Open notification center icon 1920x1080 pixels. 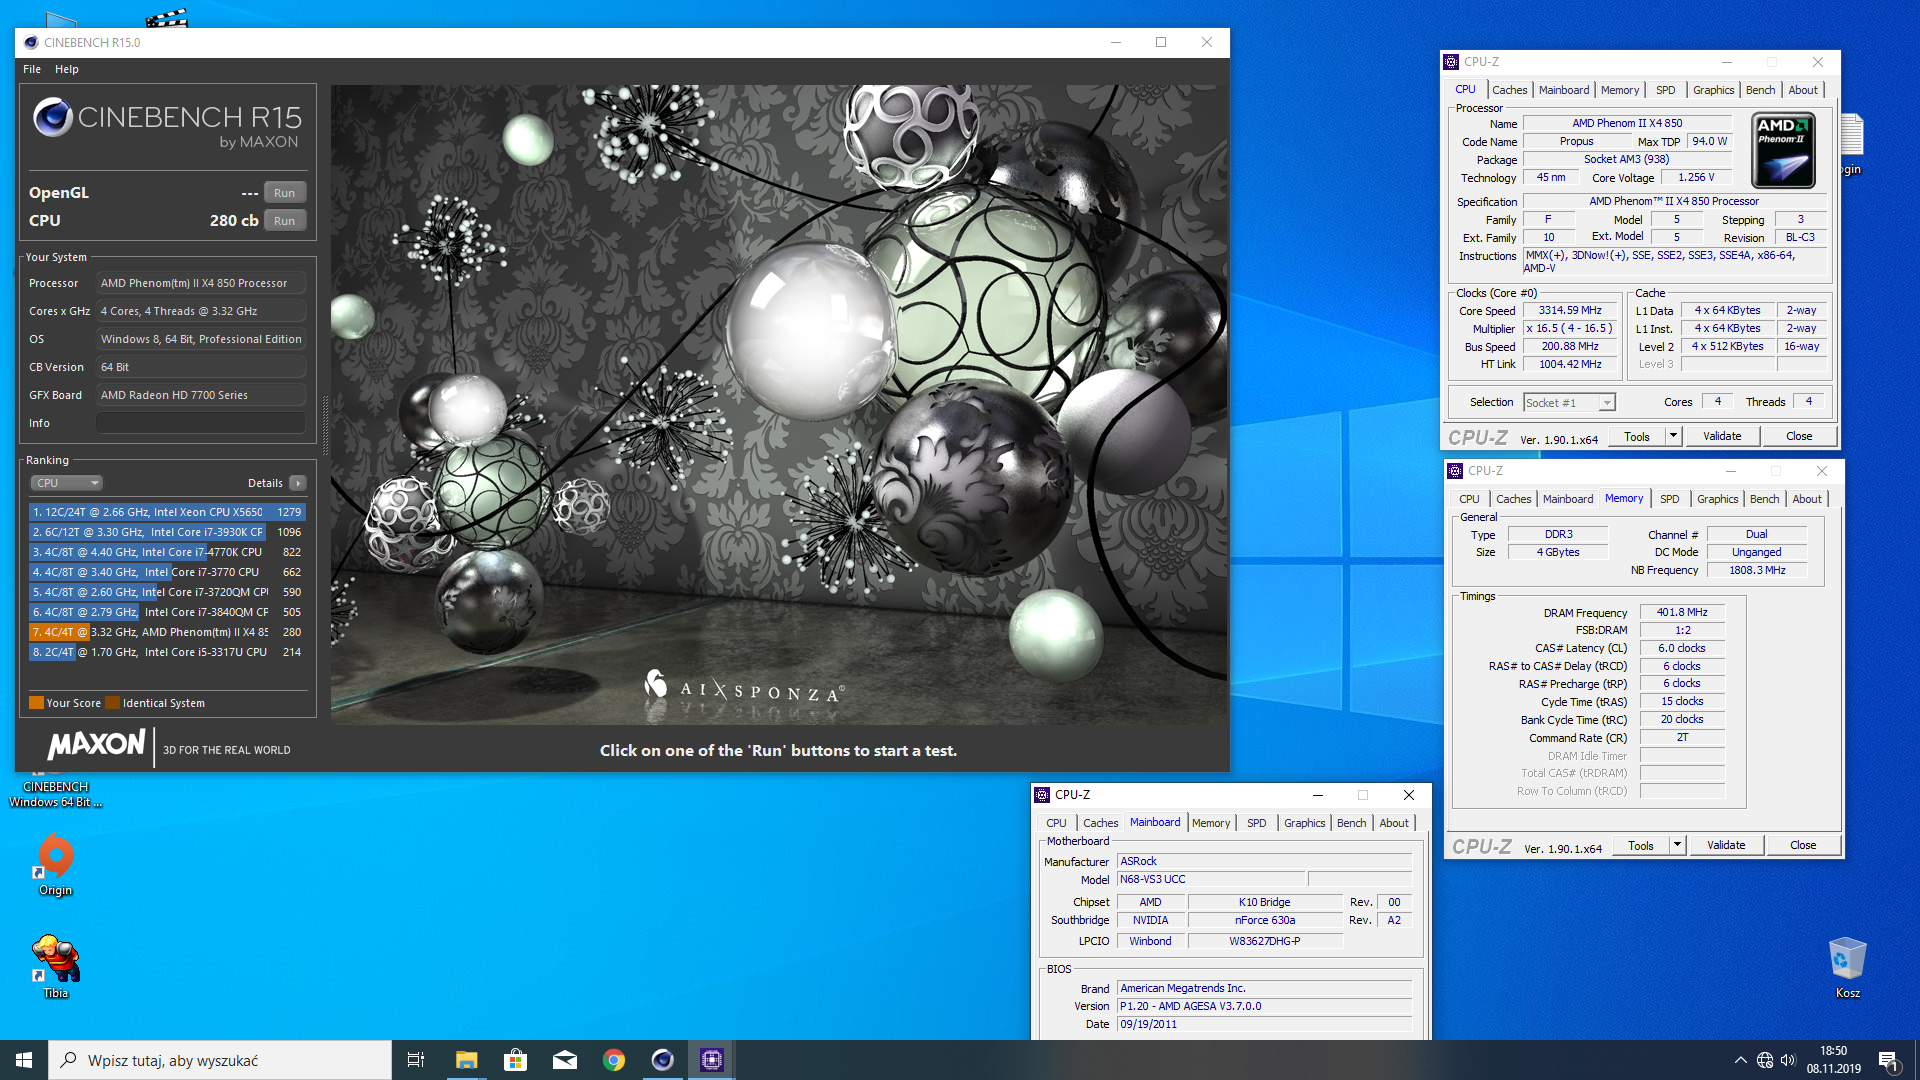point(1889,1061)
